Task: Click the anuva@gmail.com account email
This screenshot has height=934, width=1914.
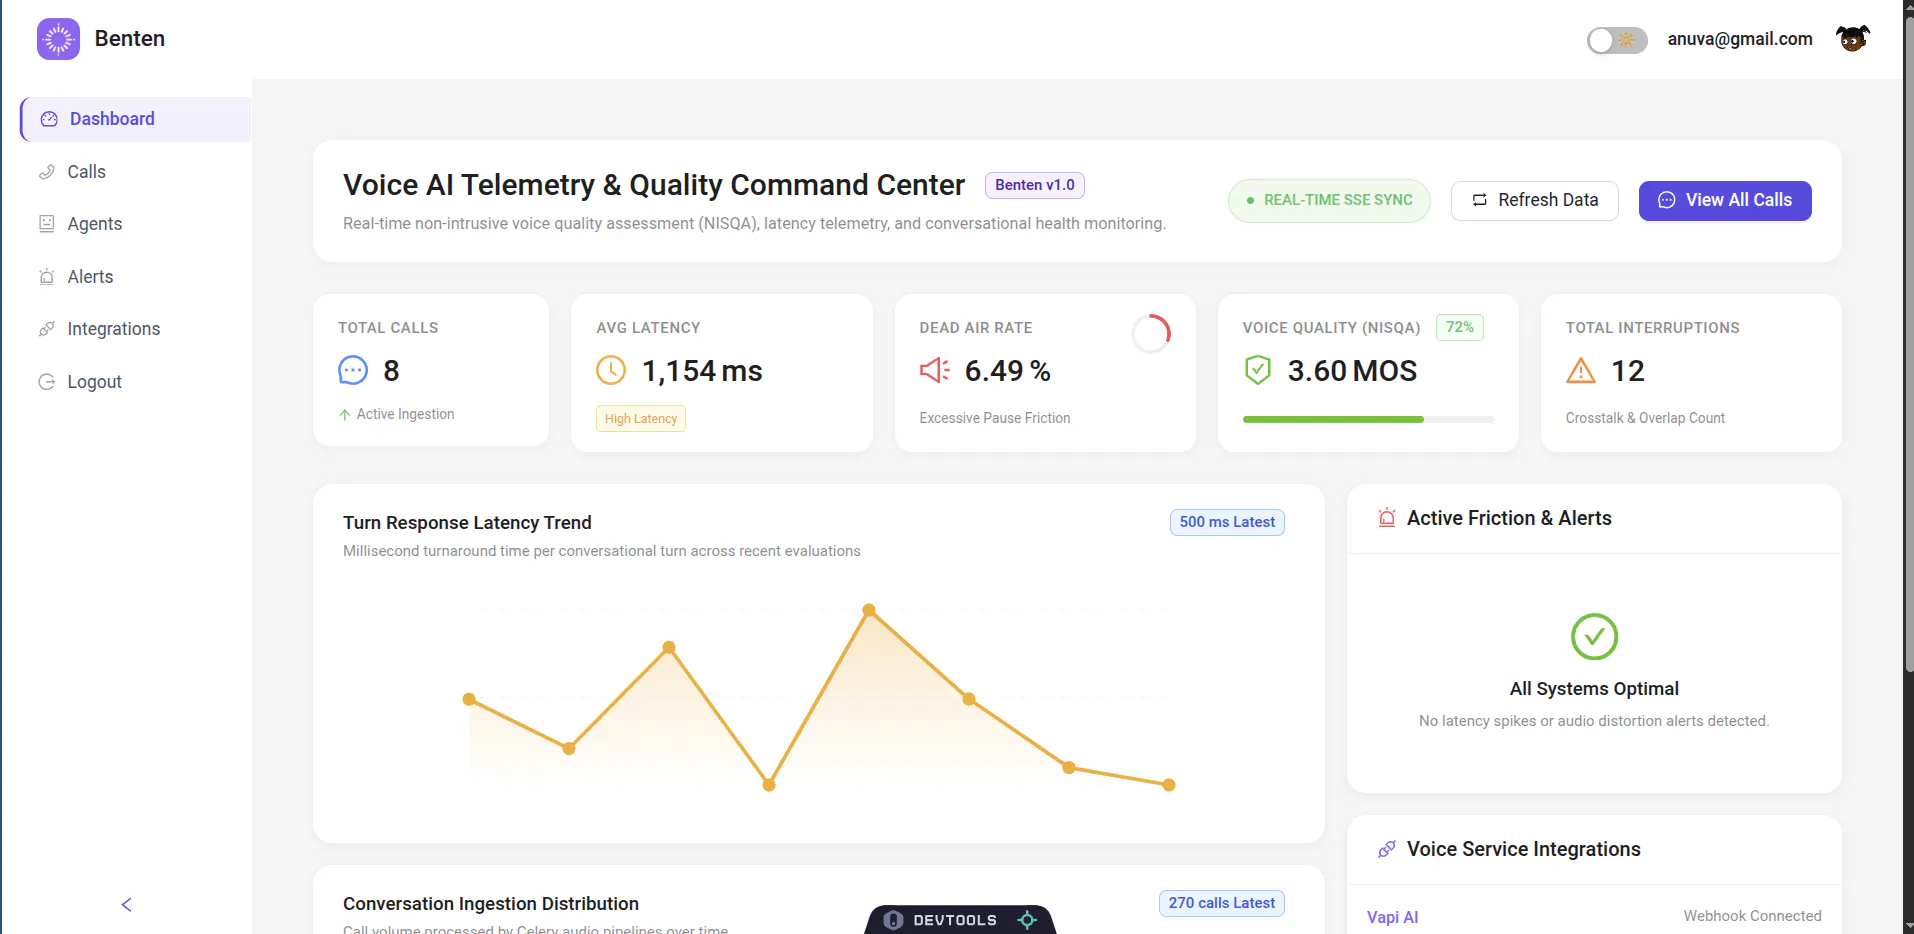Action: [x=1740, y=39]
